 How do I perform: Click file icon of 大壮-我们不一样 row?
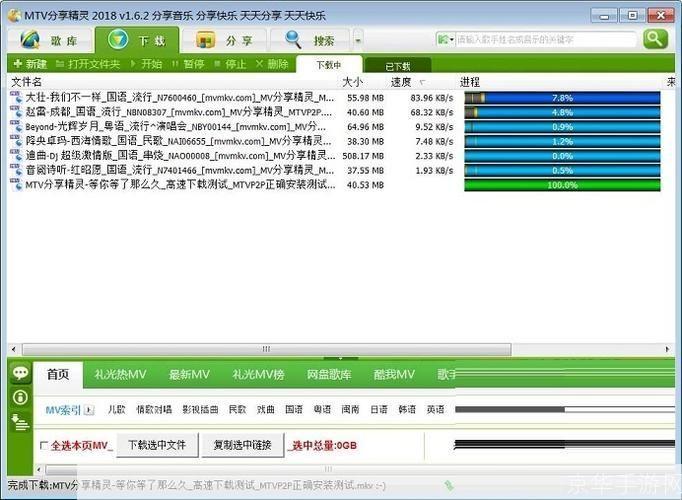click(16, 97)
